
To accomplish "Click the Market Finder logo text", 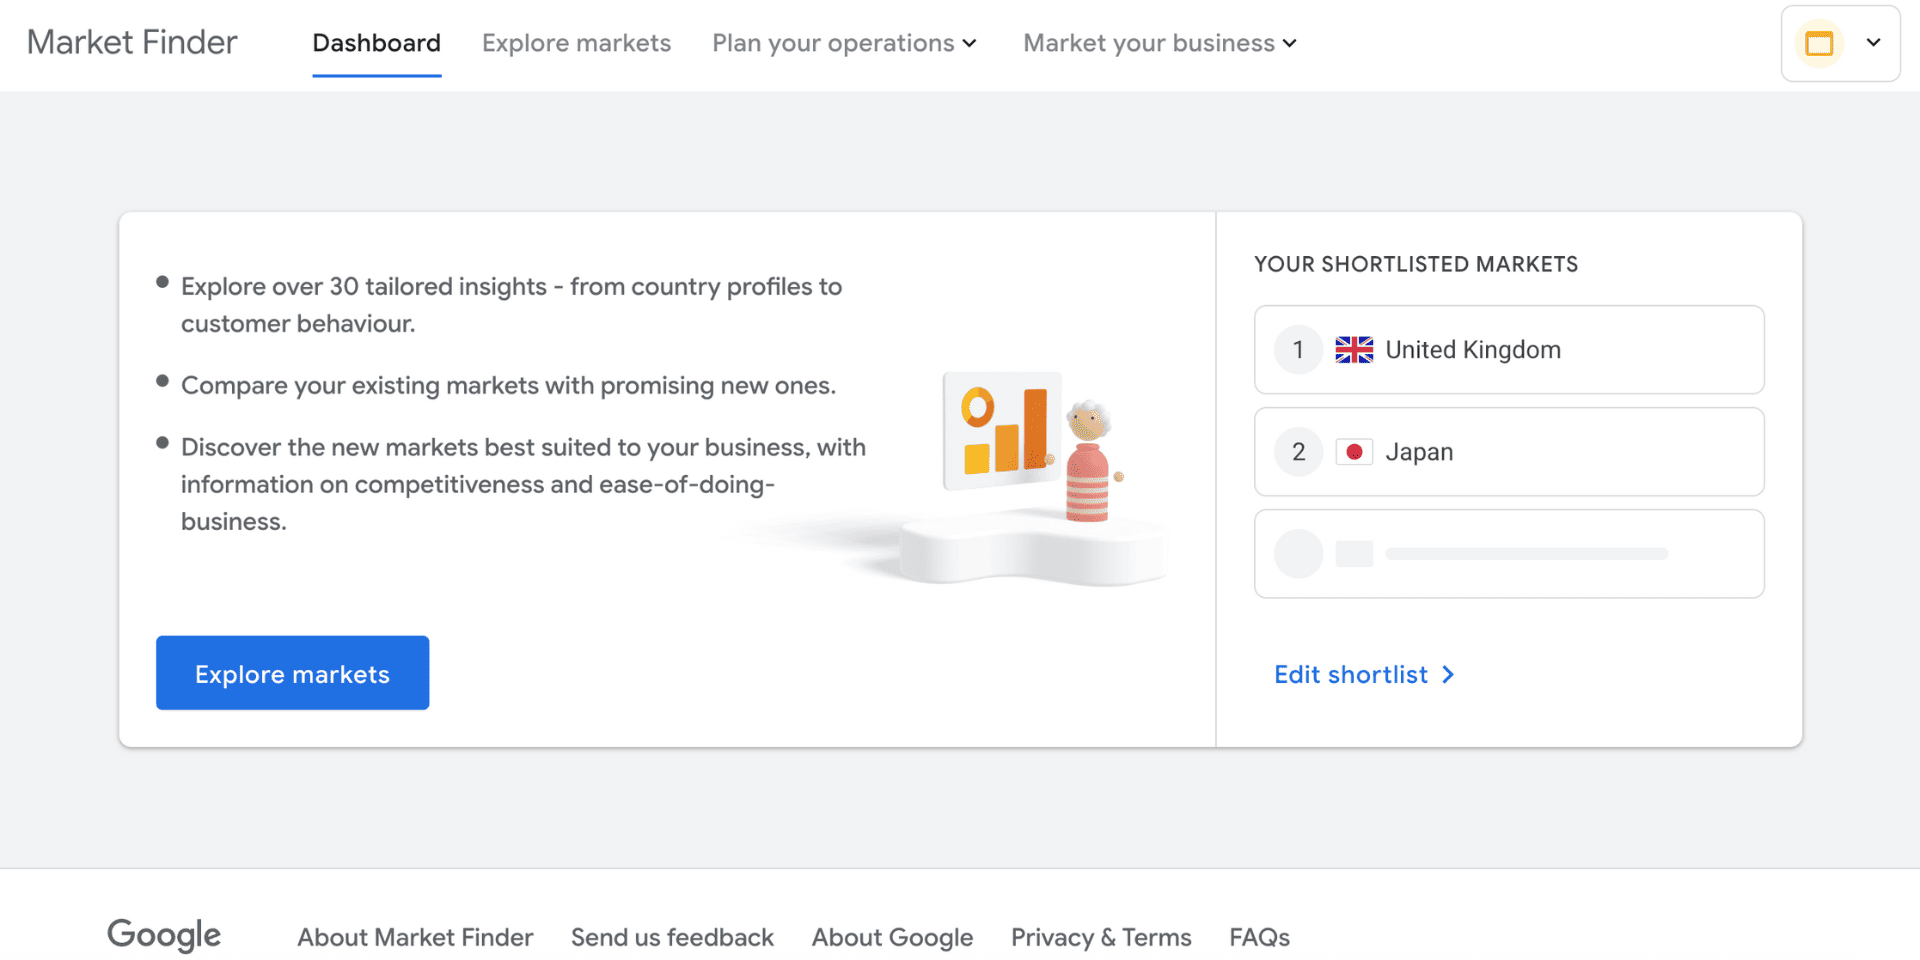I will tap(132, 43).
